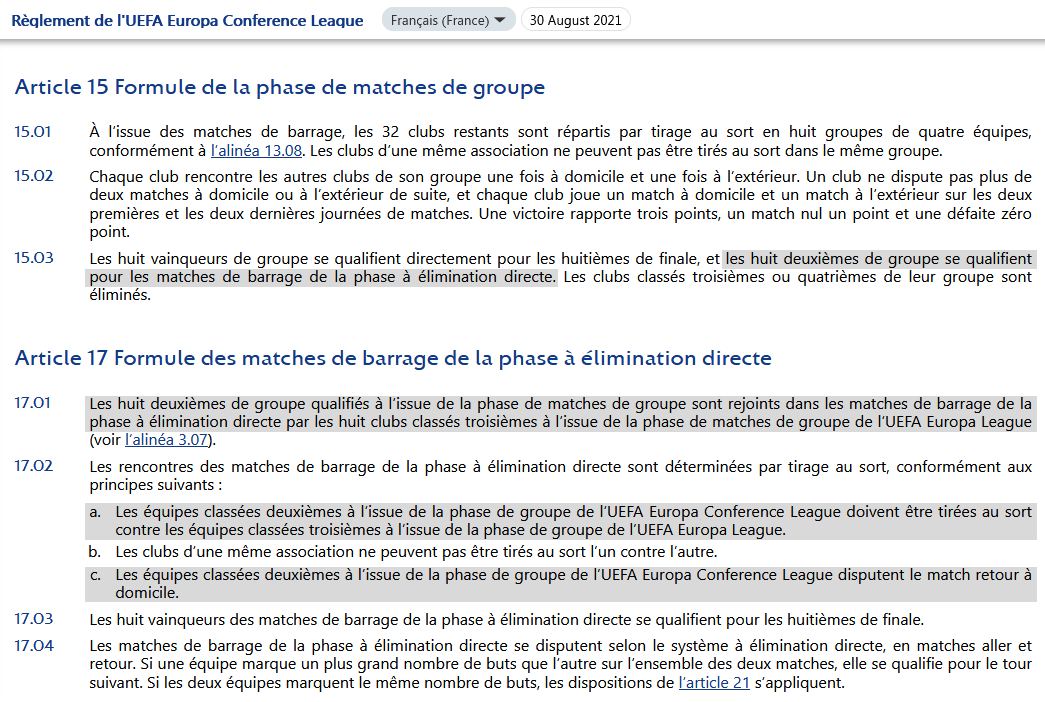Click paragraph number 15.01
Screen dimensions: 1045x702
click(33, 132)
